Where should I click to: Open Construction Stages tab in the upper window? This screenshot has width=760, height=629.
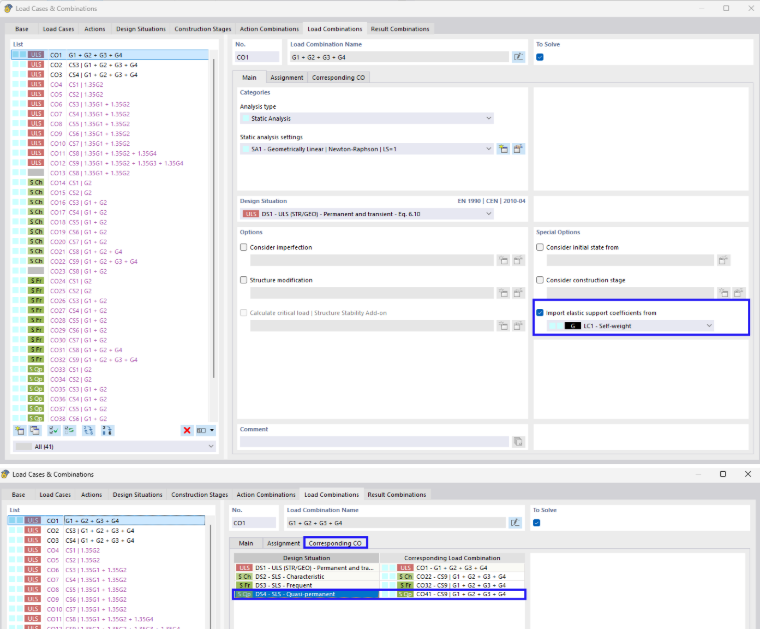(203, 29)
